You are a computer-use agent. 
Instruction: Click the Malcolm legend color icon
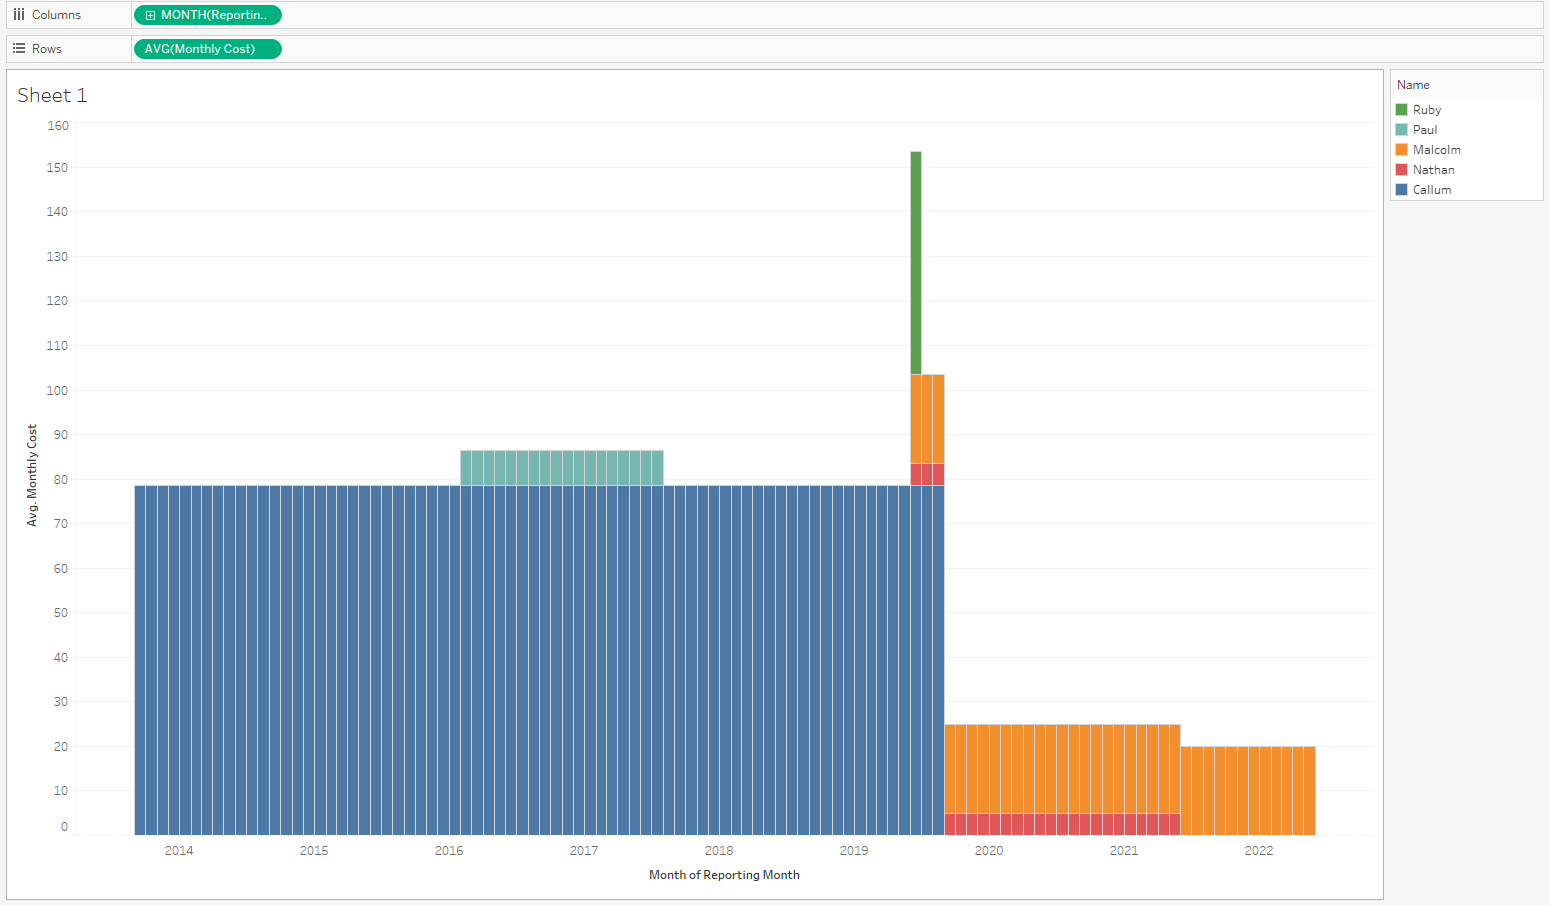1401,149
